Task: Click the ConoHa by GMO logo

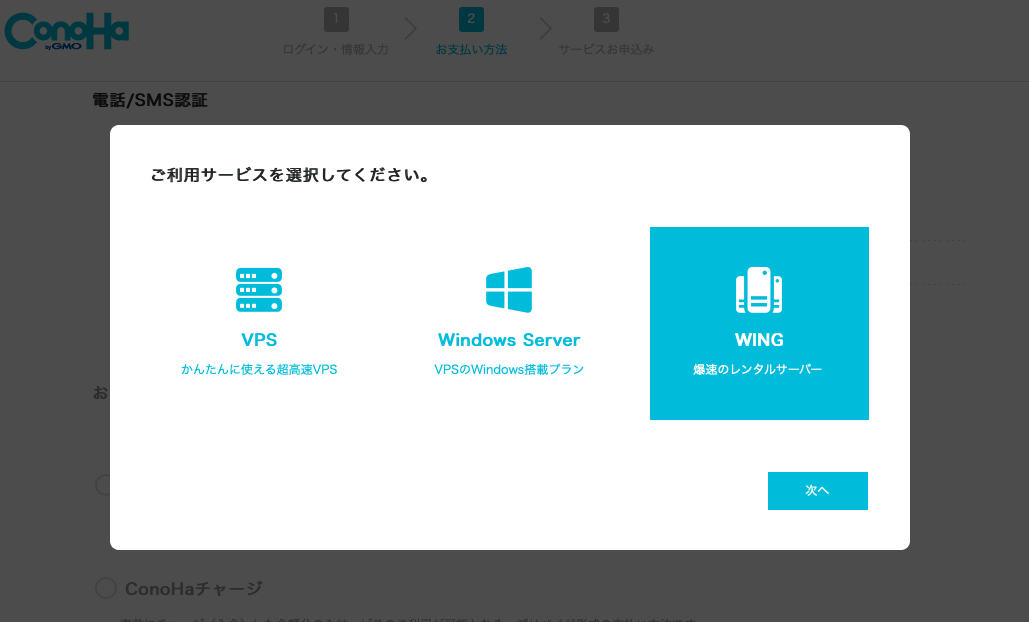Action: [x=66, y=31]
